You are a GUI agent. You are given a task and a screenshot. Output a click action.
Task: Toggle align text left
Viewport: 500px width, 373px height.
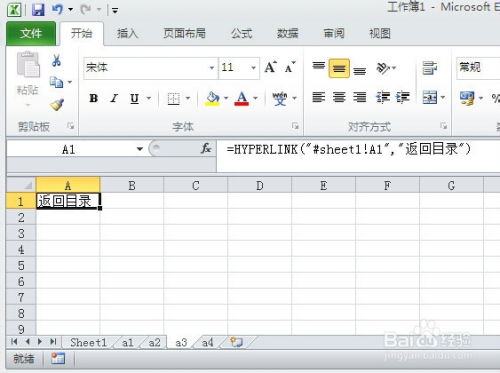(x=318, y=97)
